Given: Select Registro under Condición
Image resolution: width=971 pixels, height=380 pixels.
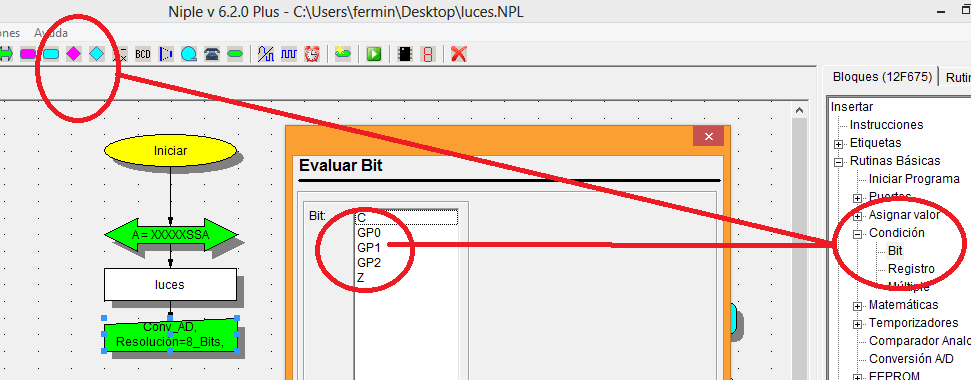Looking at the screenshot, I should point(911,269).
